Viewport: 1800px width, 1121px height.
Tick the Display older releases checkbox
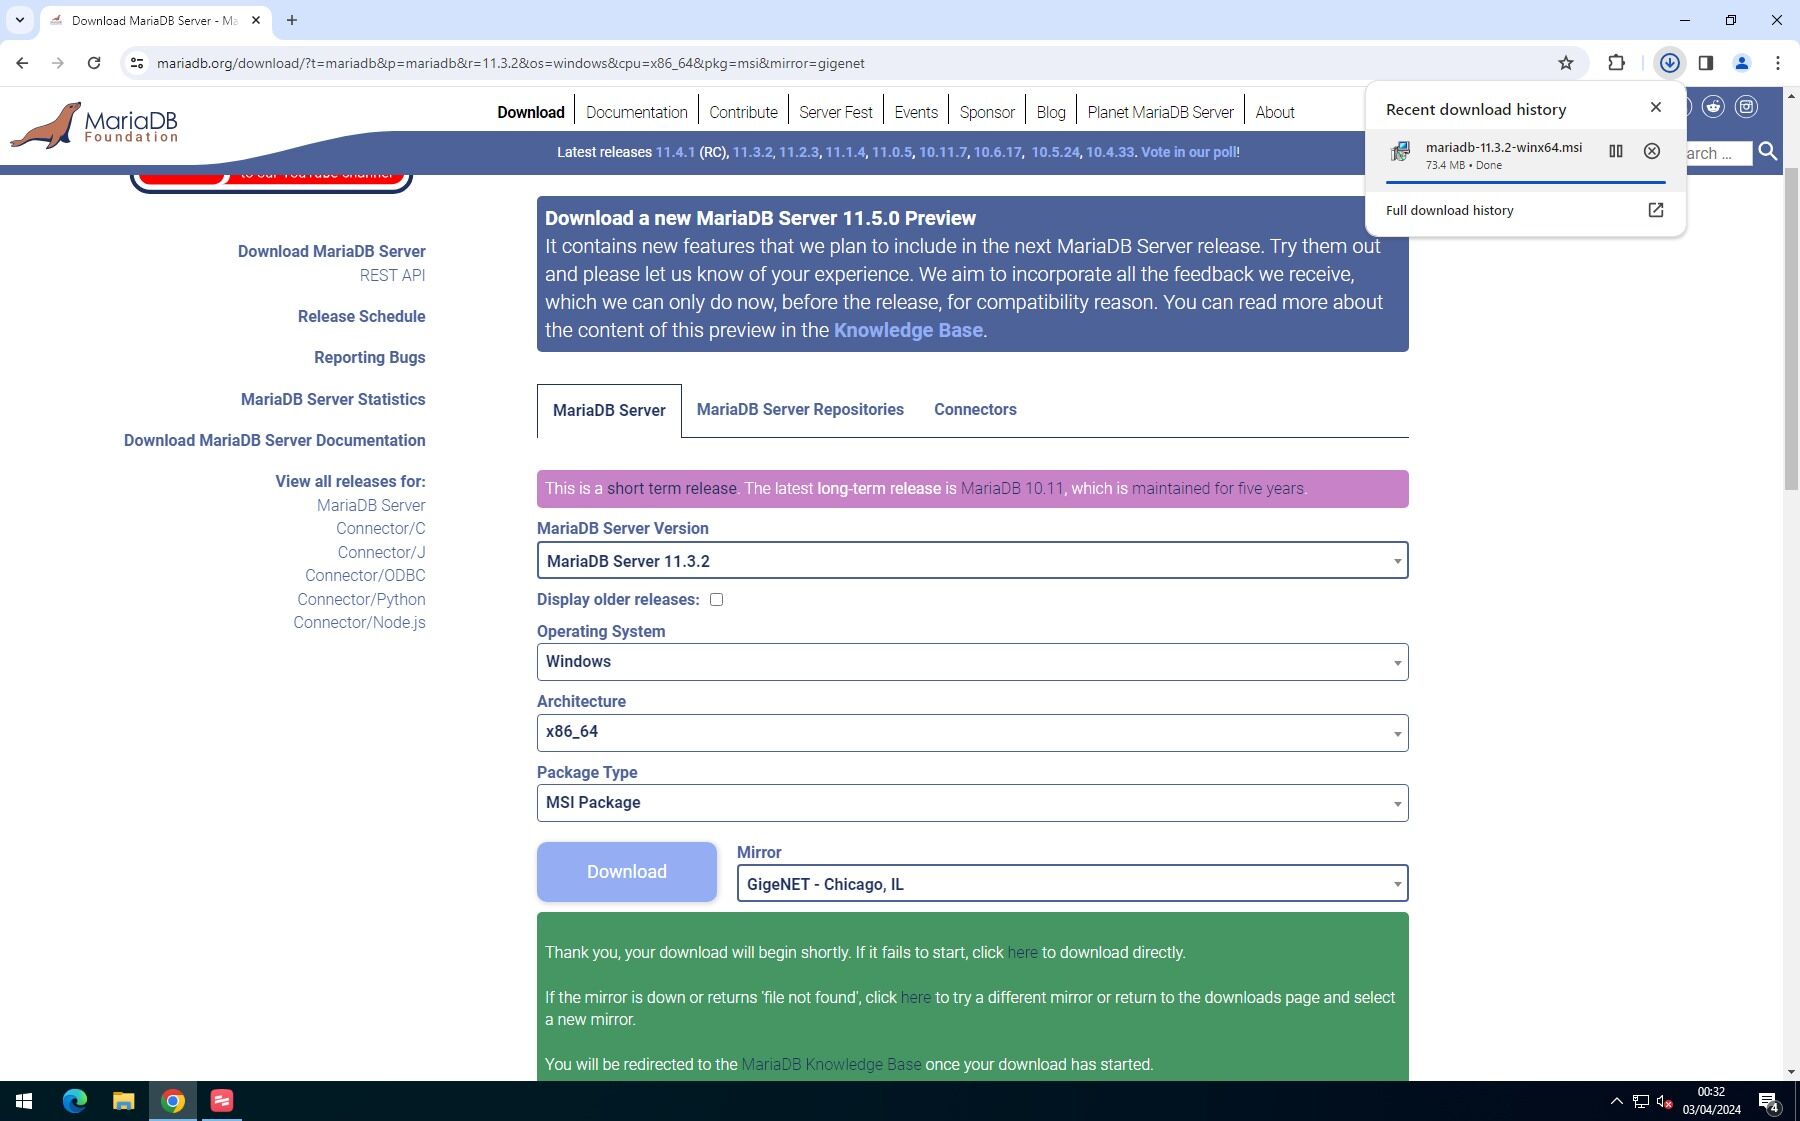(716, 600)
